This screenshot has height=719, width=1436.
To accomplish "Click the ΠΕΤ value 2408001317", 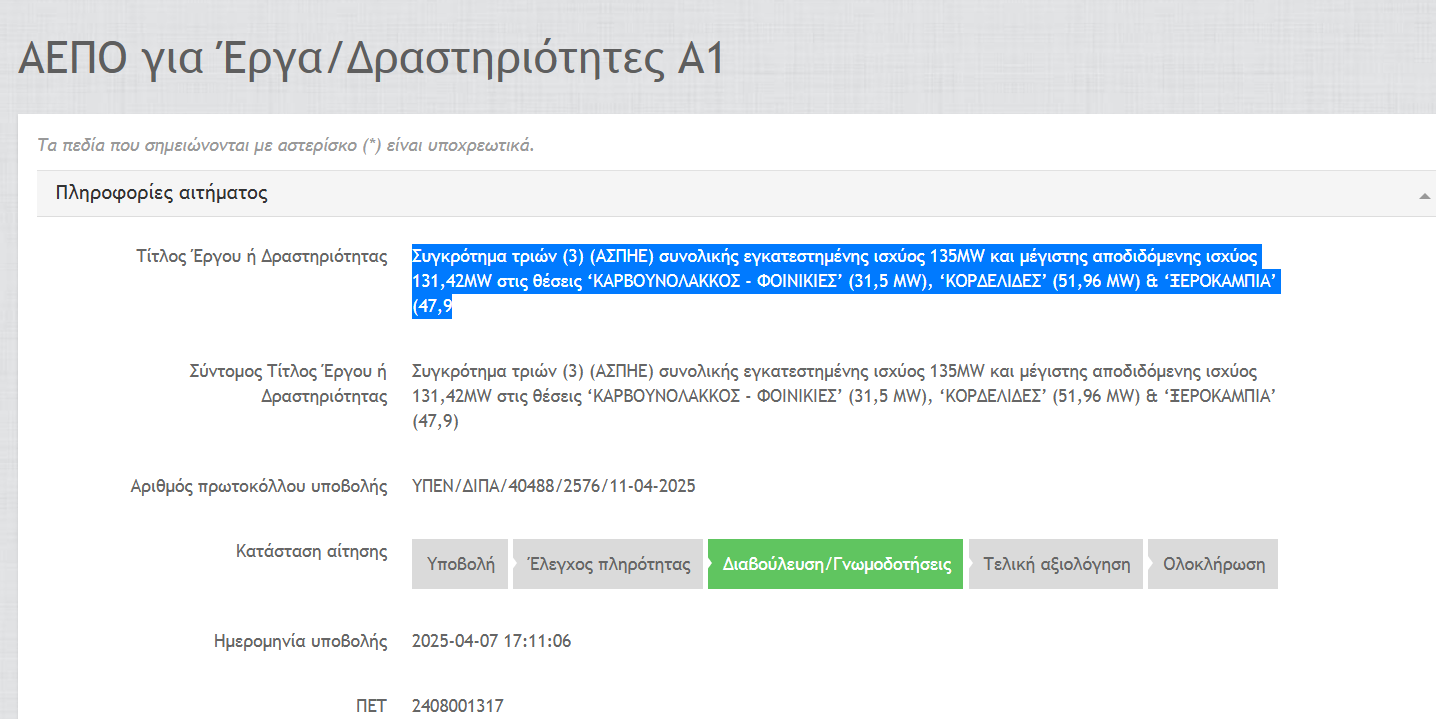I will (x=457, y=706).
